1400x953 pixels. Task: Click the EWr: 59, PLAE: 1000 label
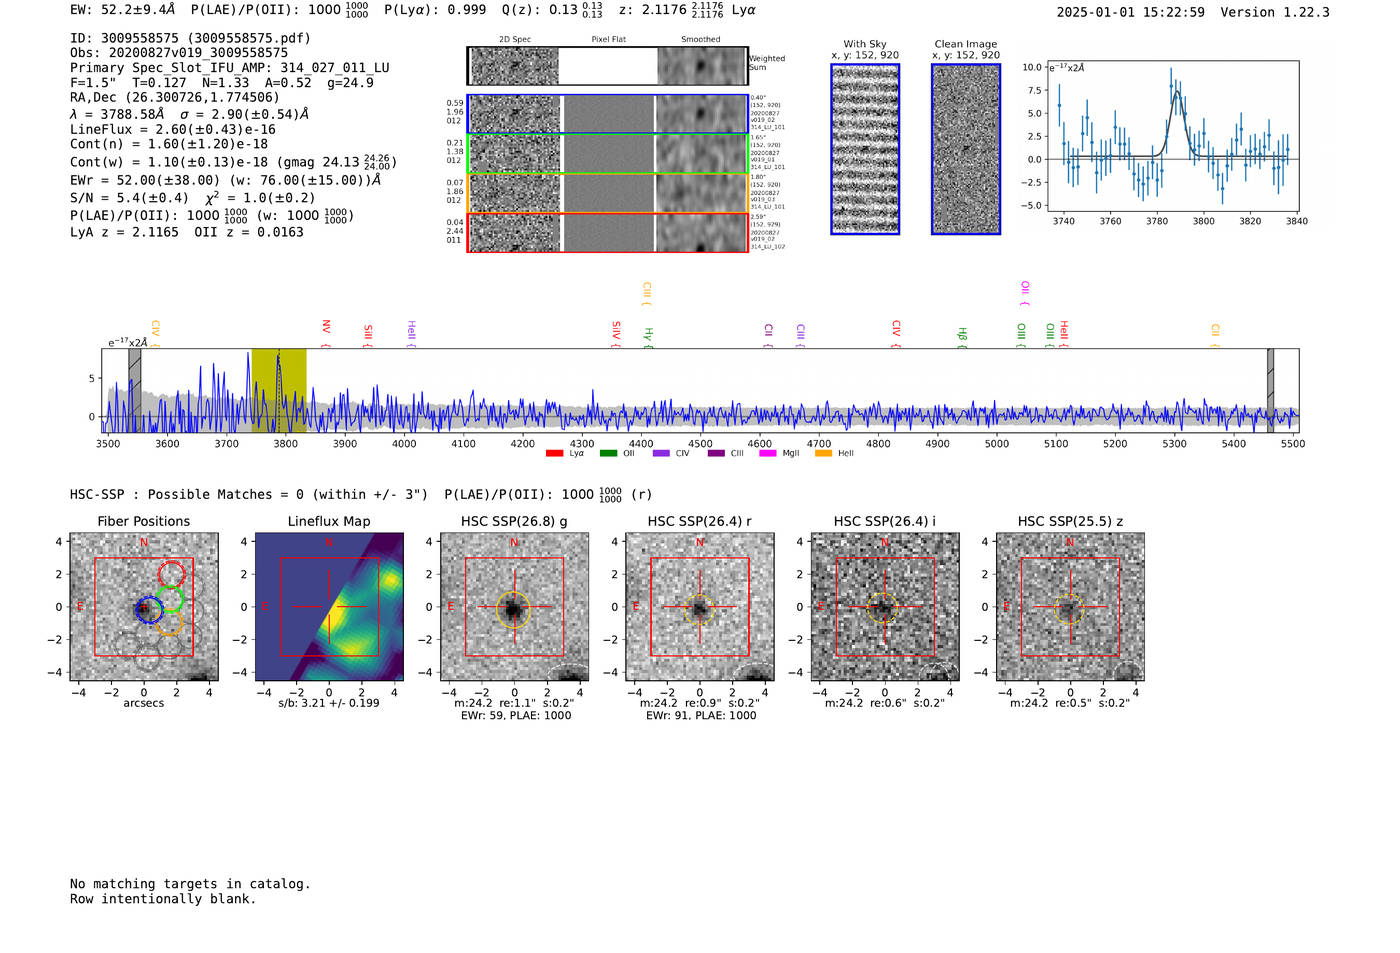coord(515,715)
